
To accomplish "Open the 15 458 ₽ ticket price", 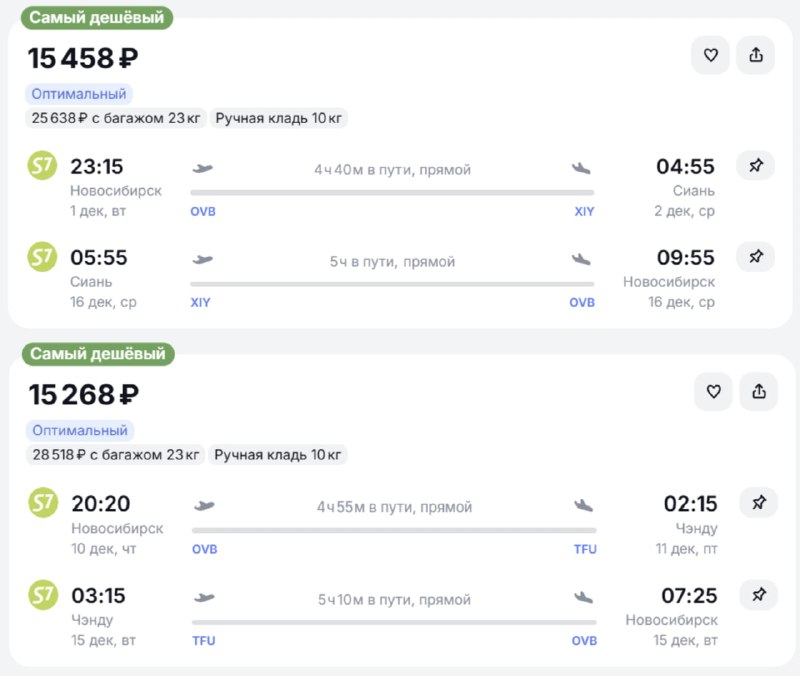I will (x=83, y=58).
